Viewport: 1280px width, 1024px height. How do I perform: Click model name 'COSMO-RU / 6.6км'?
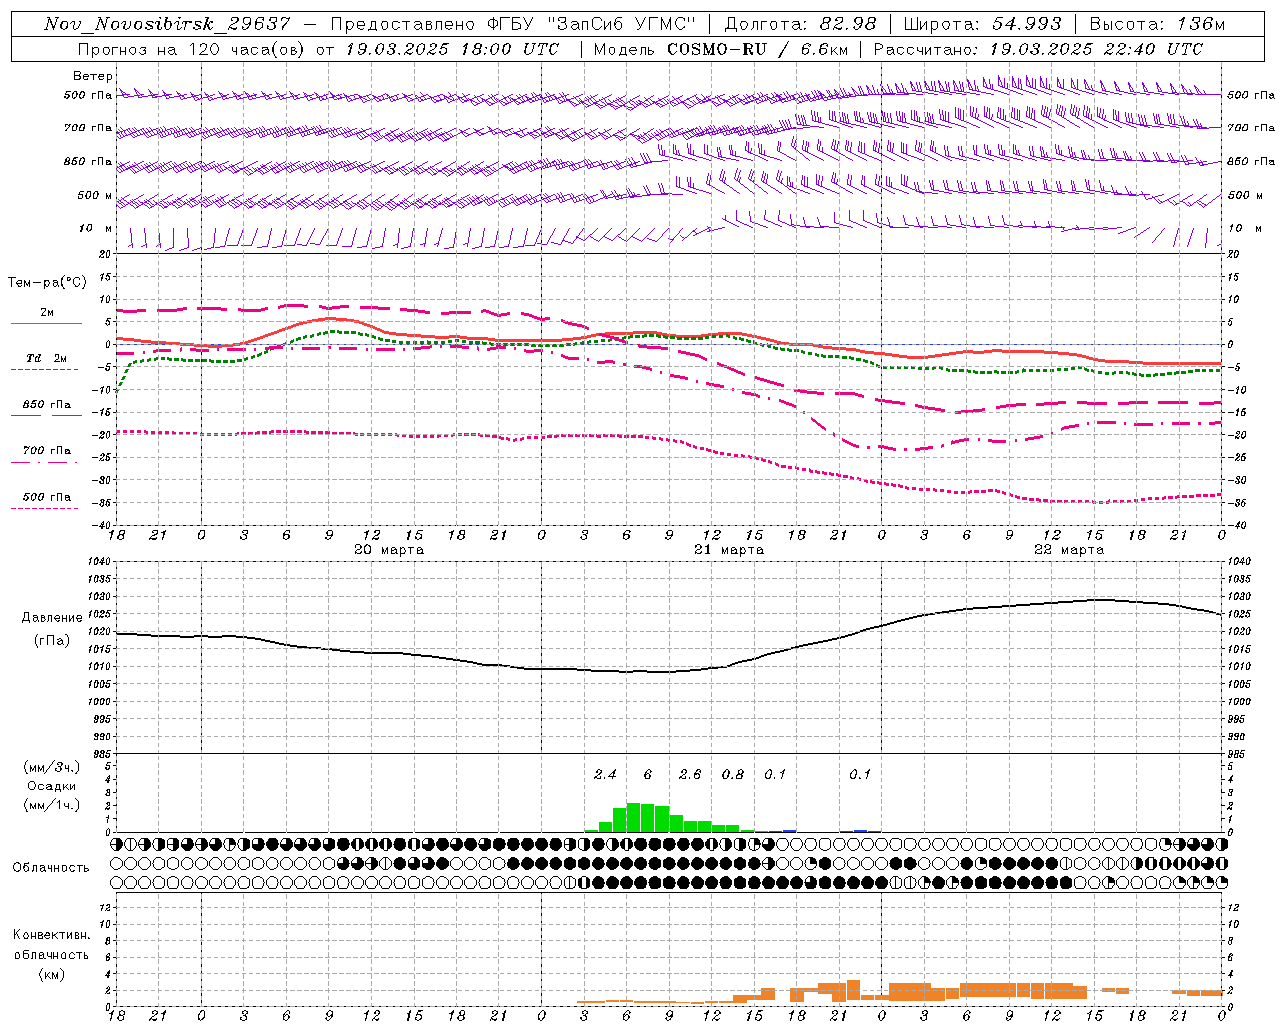click(x=758, y=49)
